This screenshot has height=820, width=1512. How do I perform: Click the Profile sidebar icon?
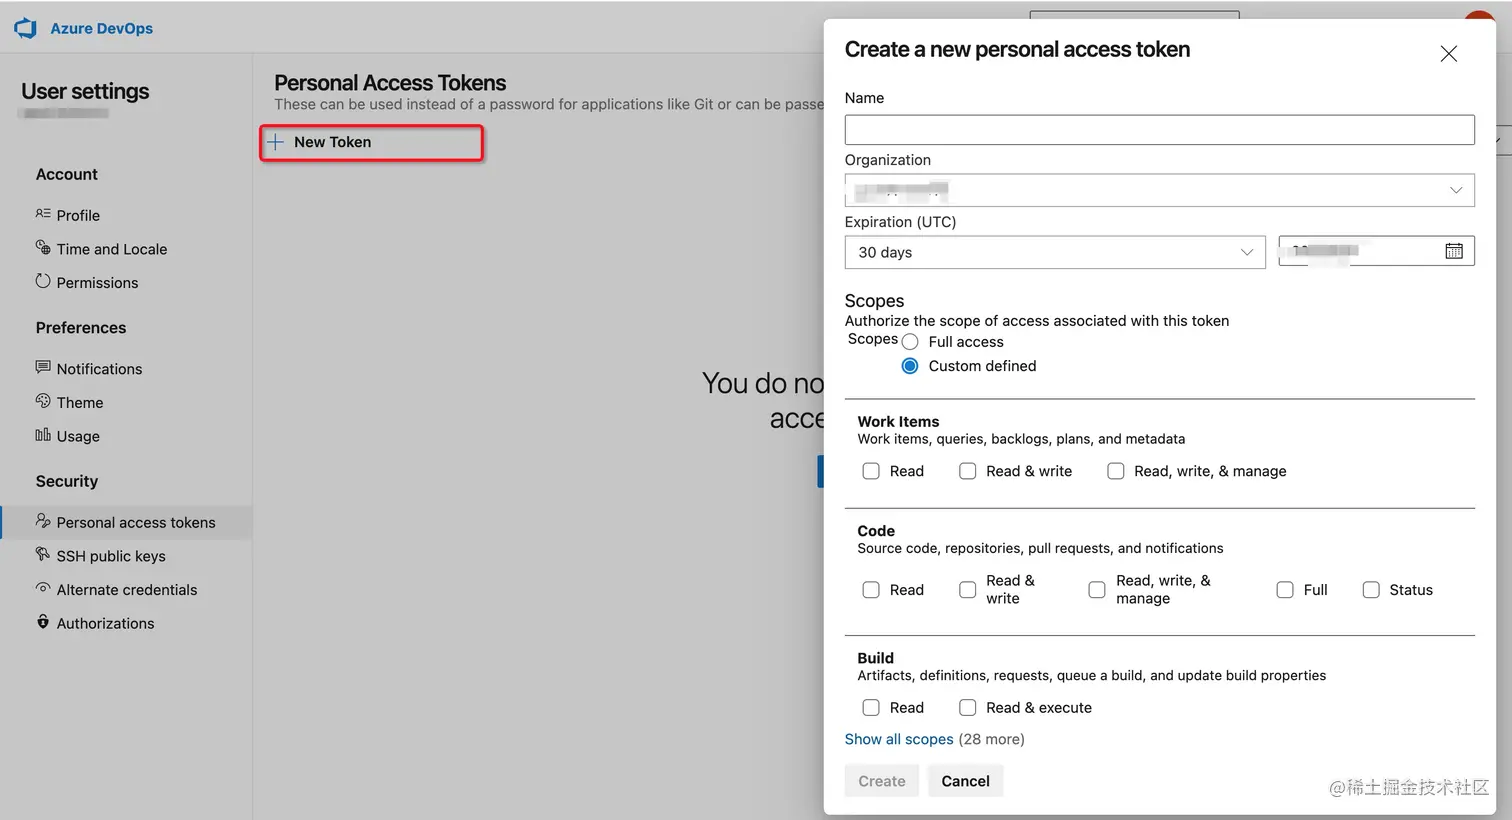[43, 214]
